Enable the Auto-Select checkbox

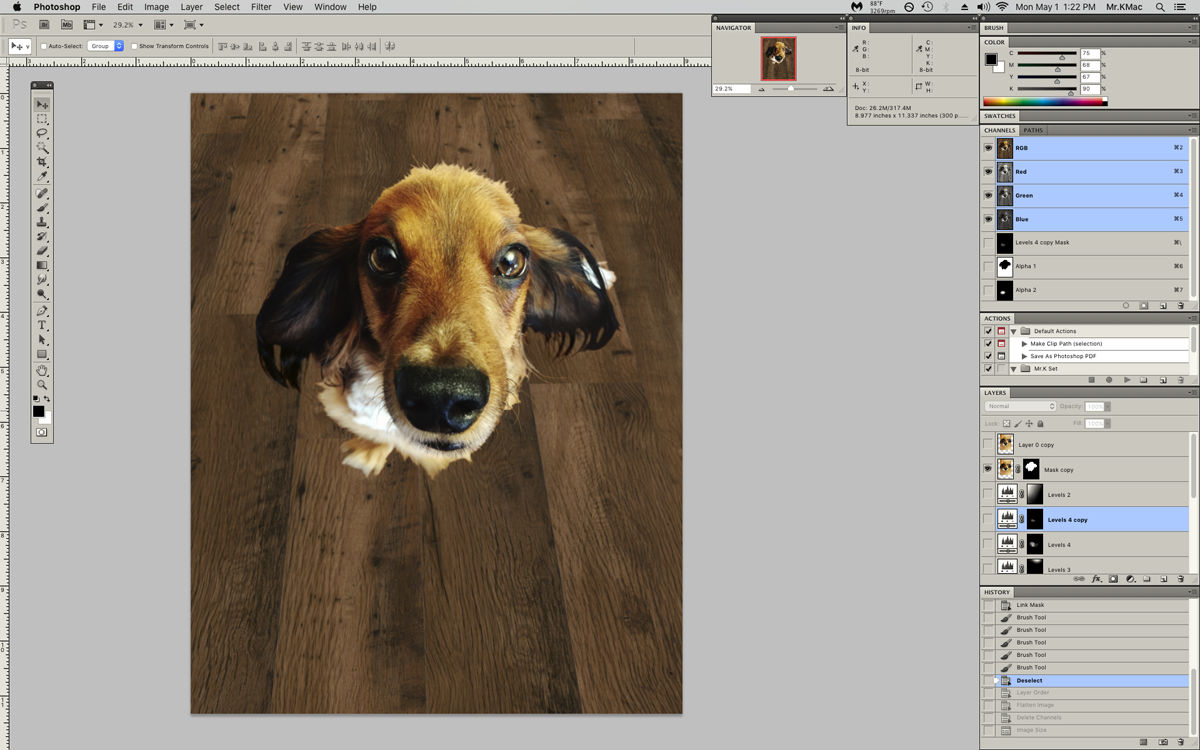45,46
